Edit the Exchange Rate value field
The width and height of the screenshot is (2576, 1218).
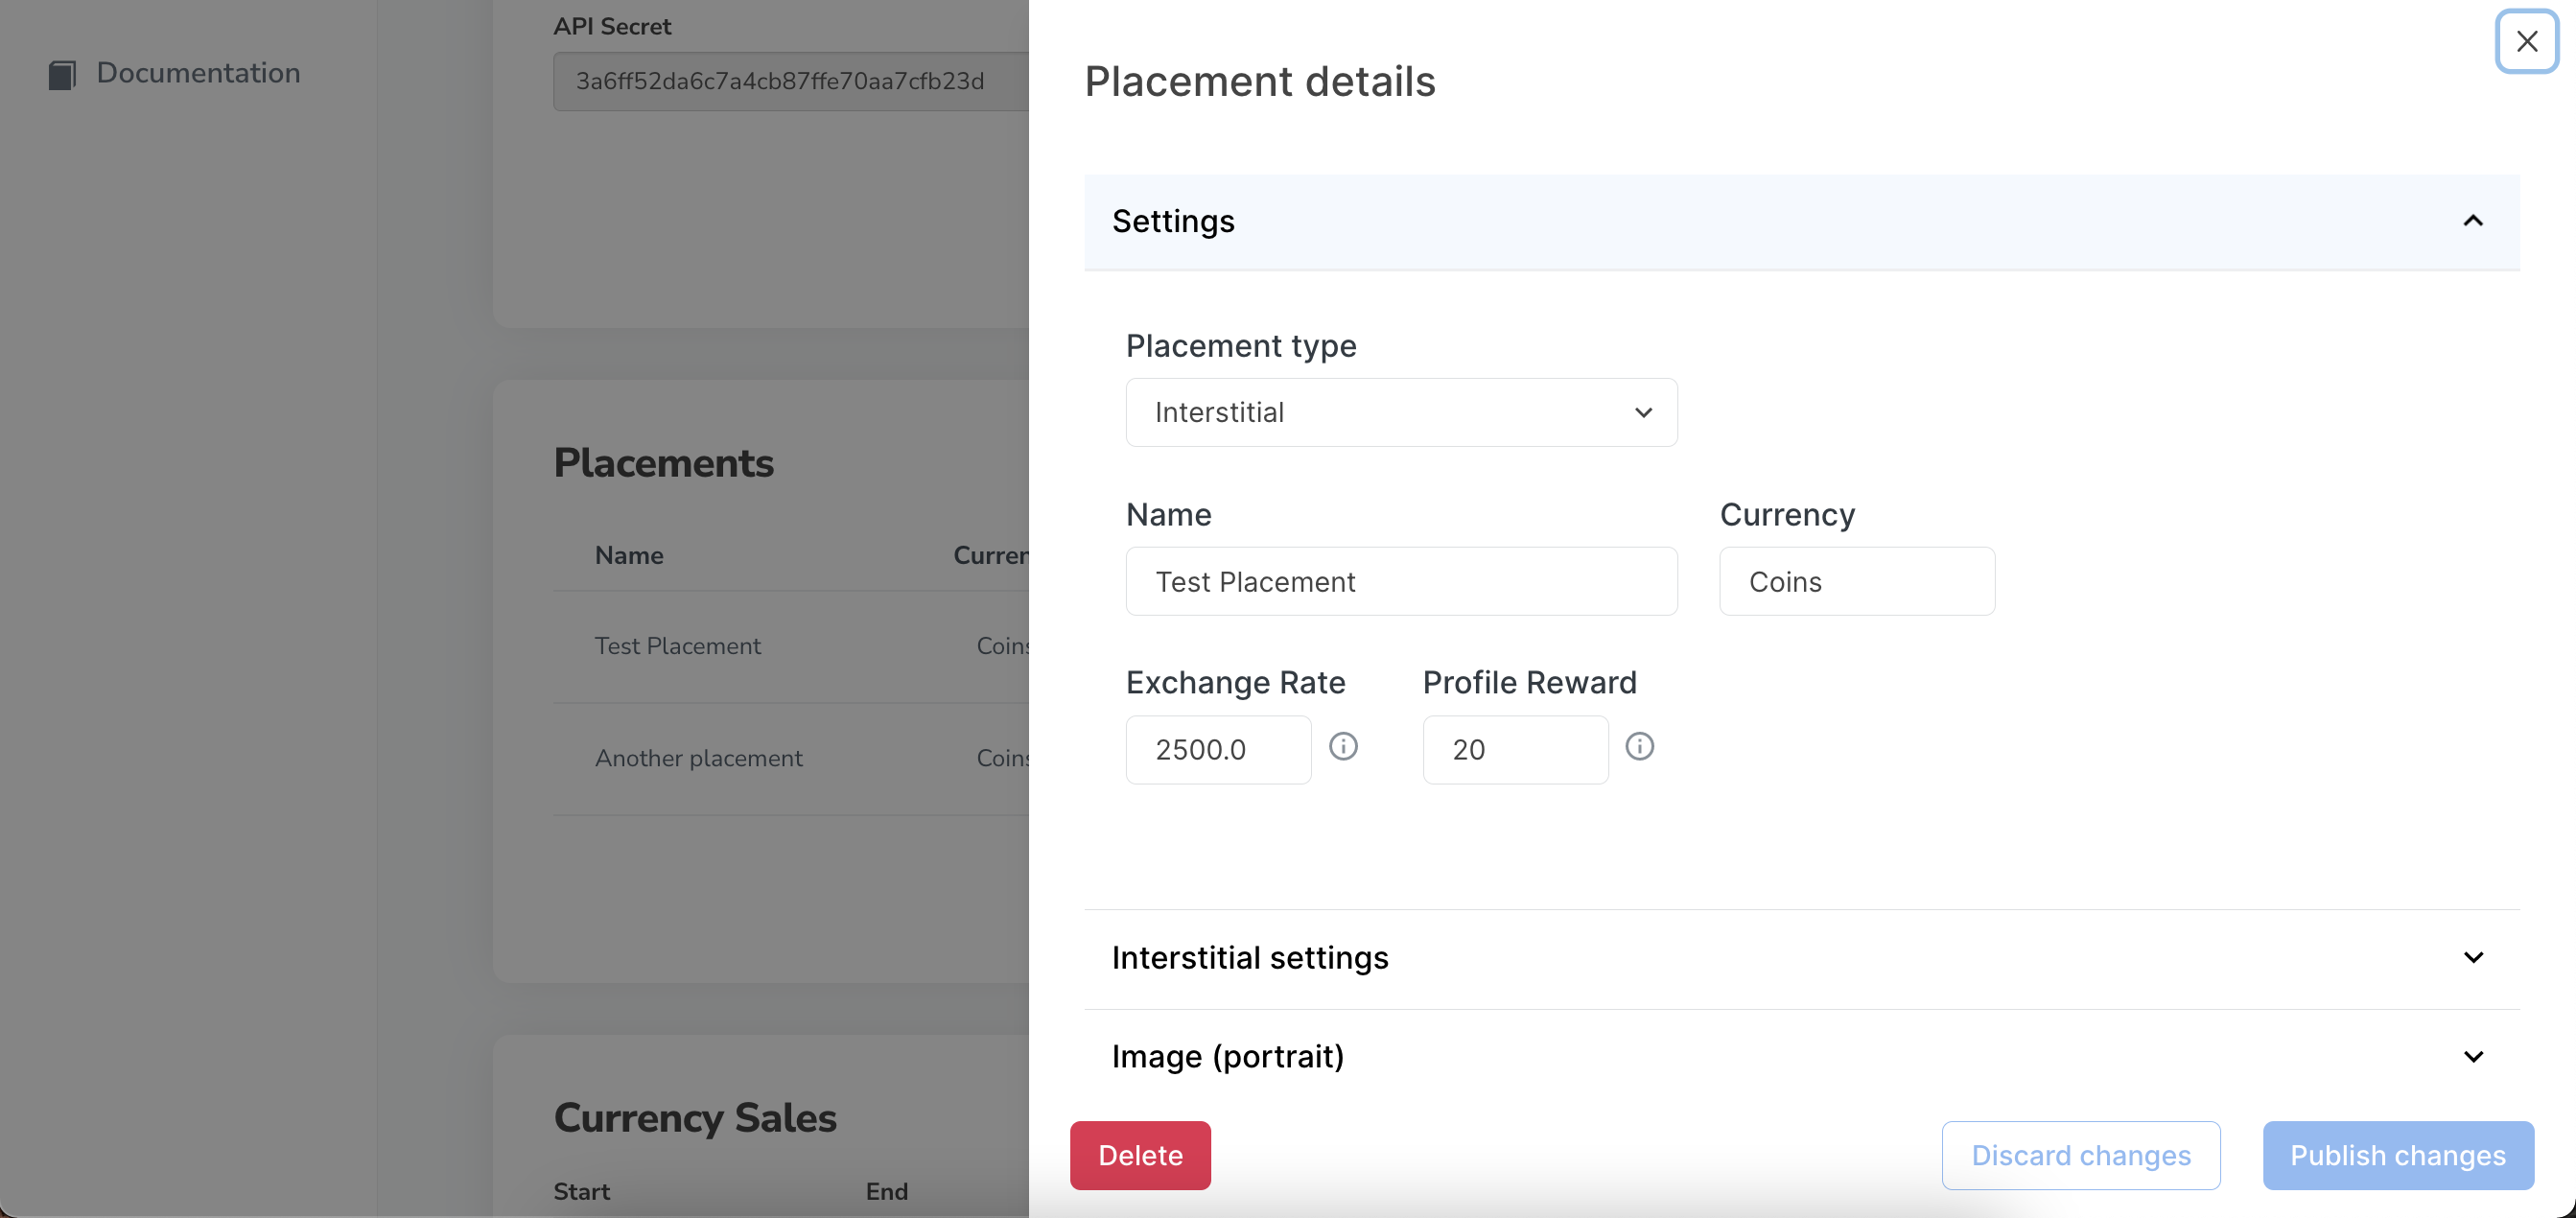pyautogui.click(x=1217, y=748)
